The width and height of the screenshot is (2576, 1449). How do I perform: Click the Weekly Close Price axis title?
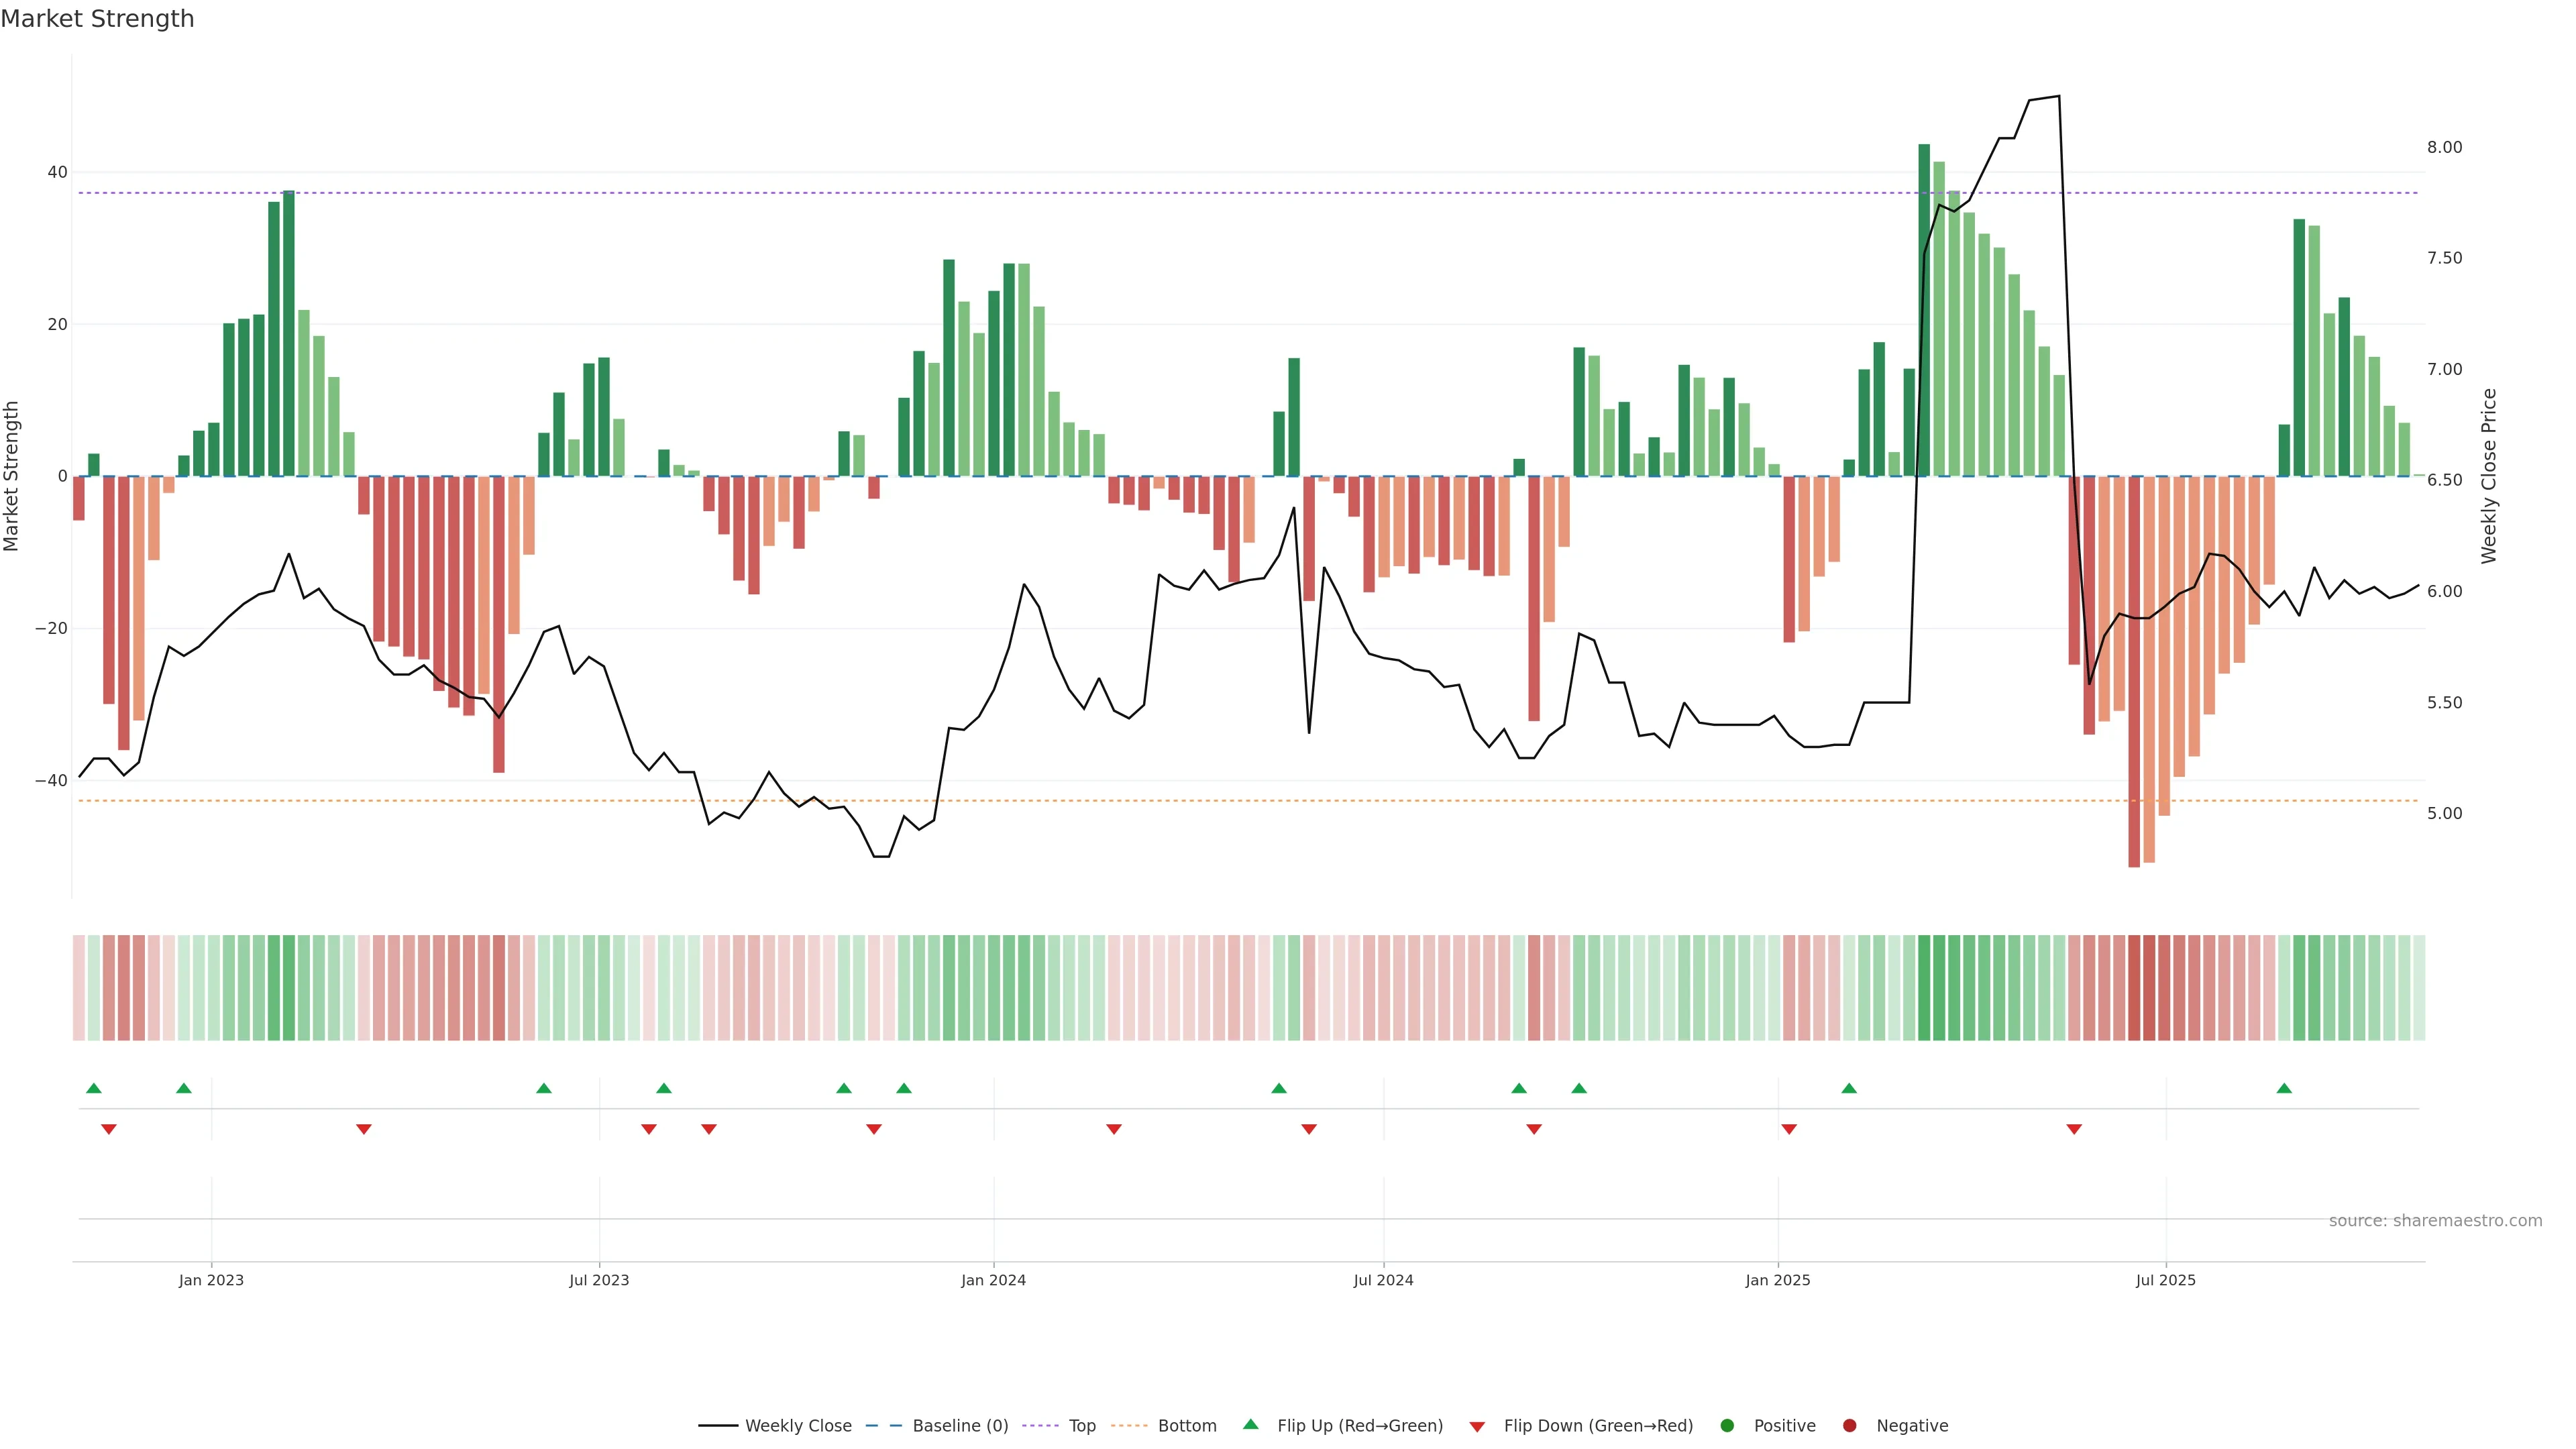[x=2489, y=476]
